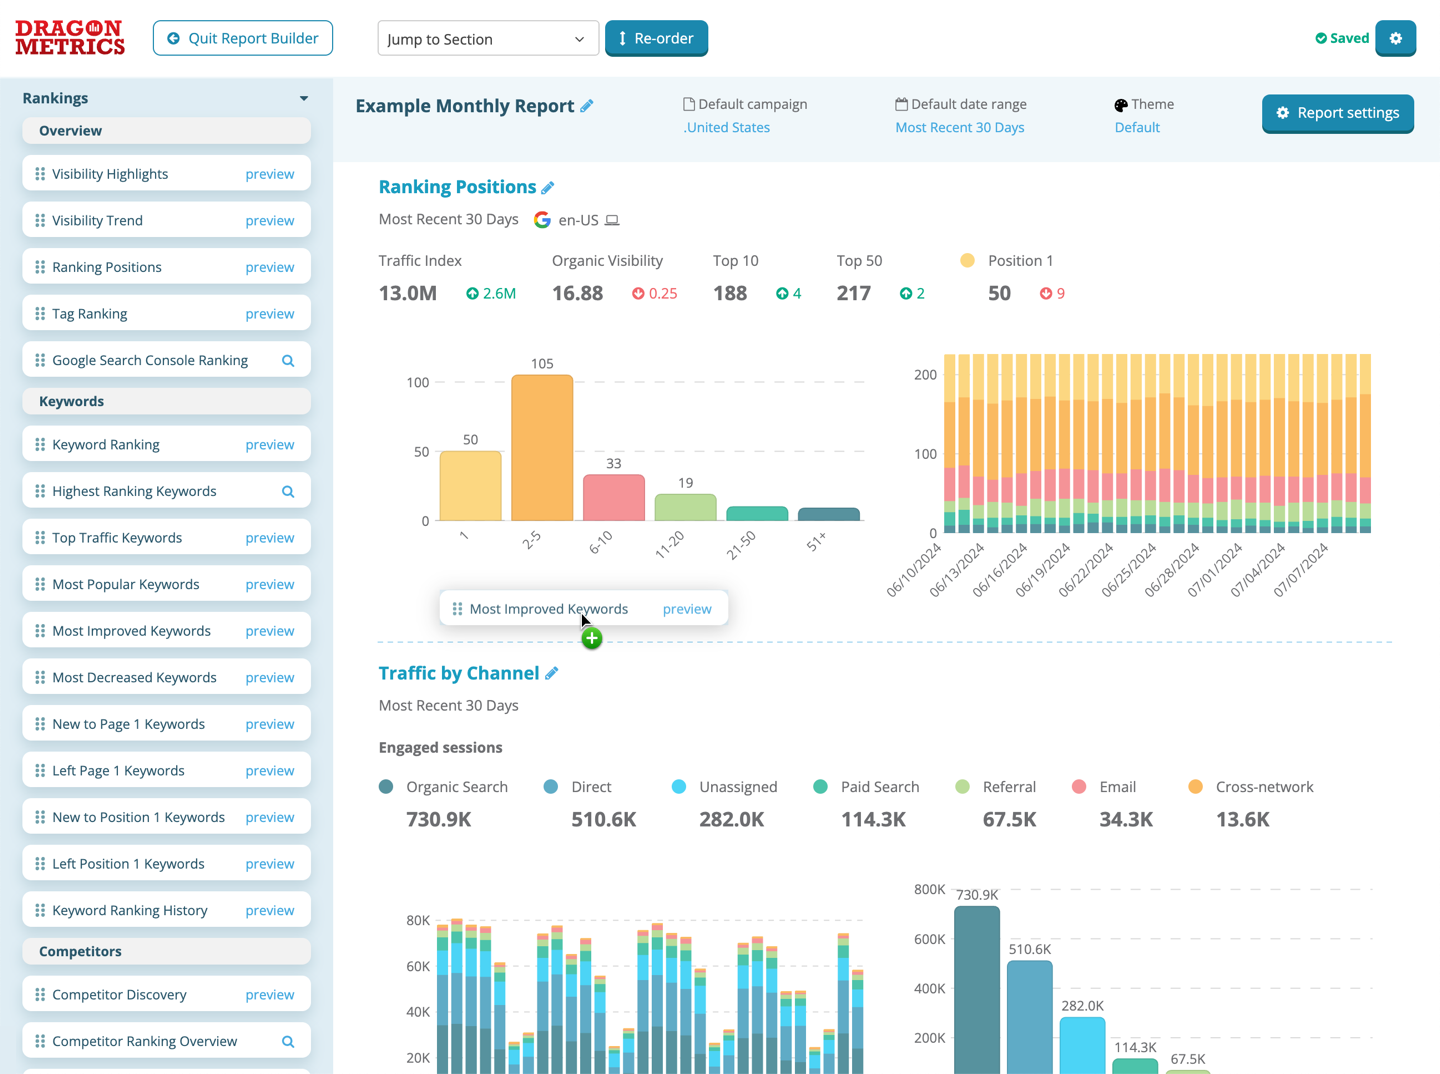Click the gear settings button top right

[1395, 38]
